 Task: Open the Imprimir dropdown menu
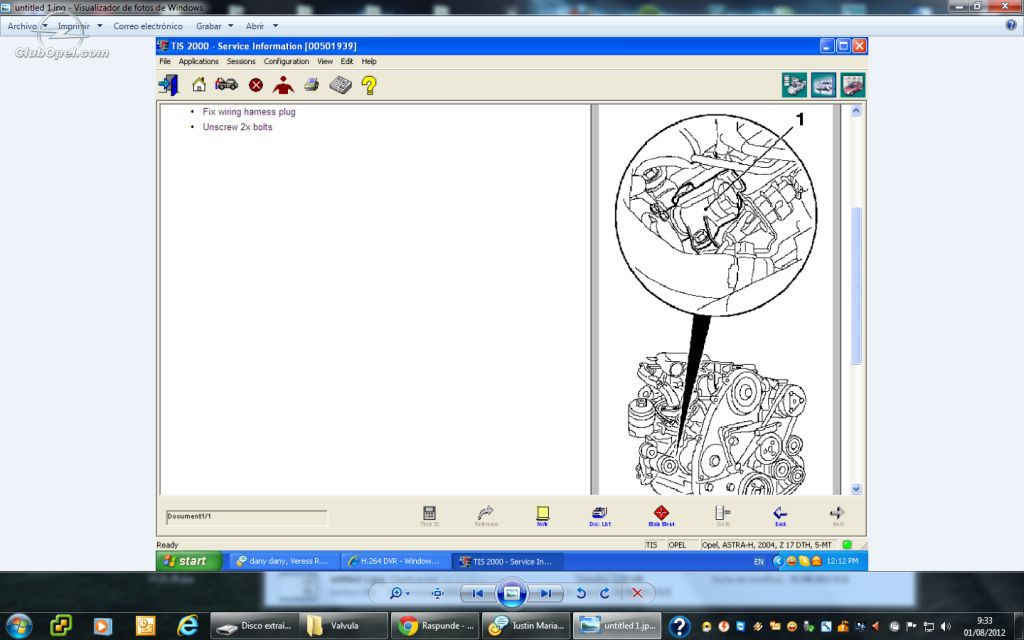tap(80, 26)
